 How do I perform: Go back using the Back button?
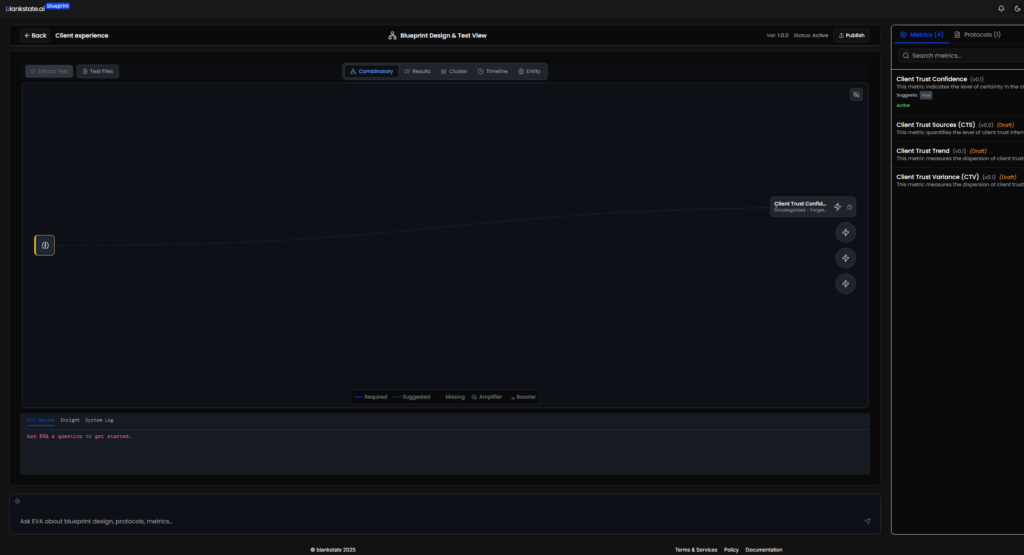(x=35, y=35)
